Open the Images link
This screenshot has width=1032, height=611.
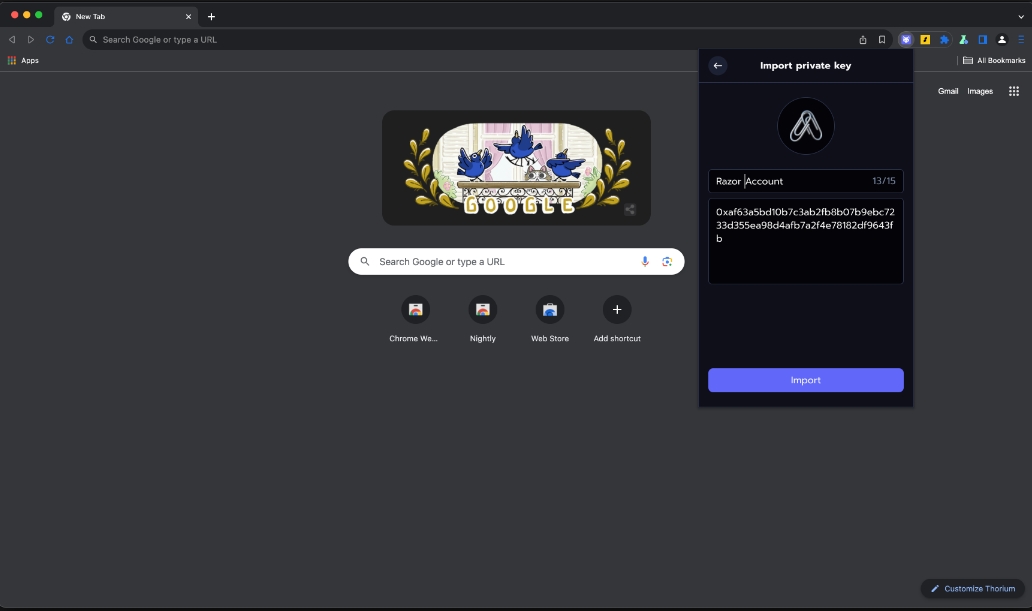(x=980, y=92)
